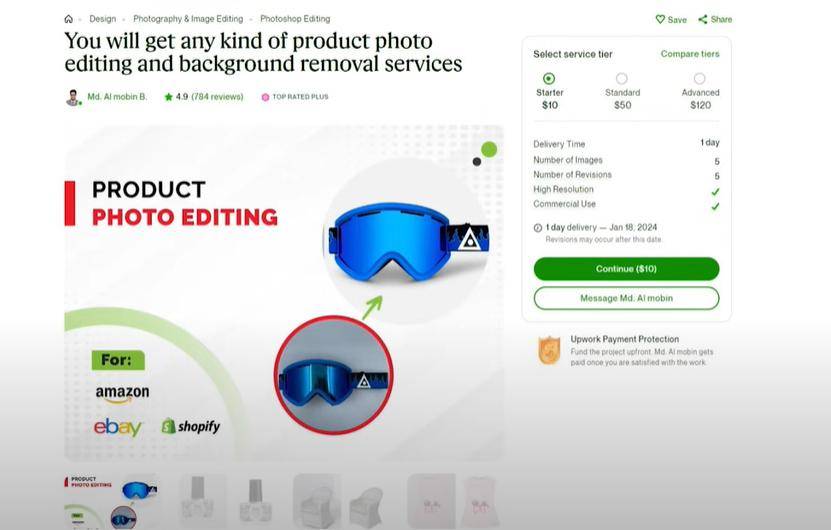Click the Upwork Payment Protection shield icon
831x530 pixels.
tap(549, 350)
